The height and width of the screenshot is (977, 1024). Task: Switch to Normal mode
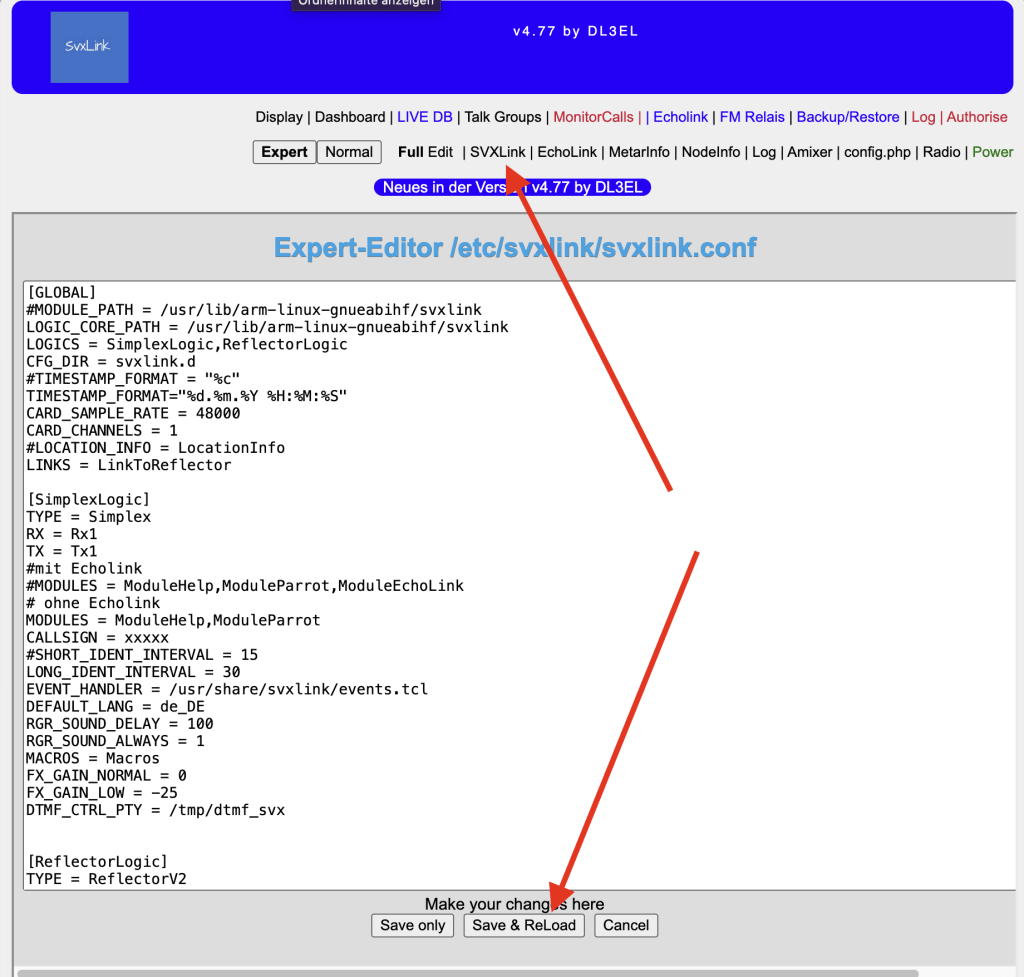349,152
